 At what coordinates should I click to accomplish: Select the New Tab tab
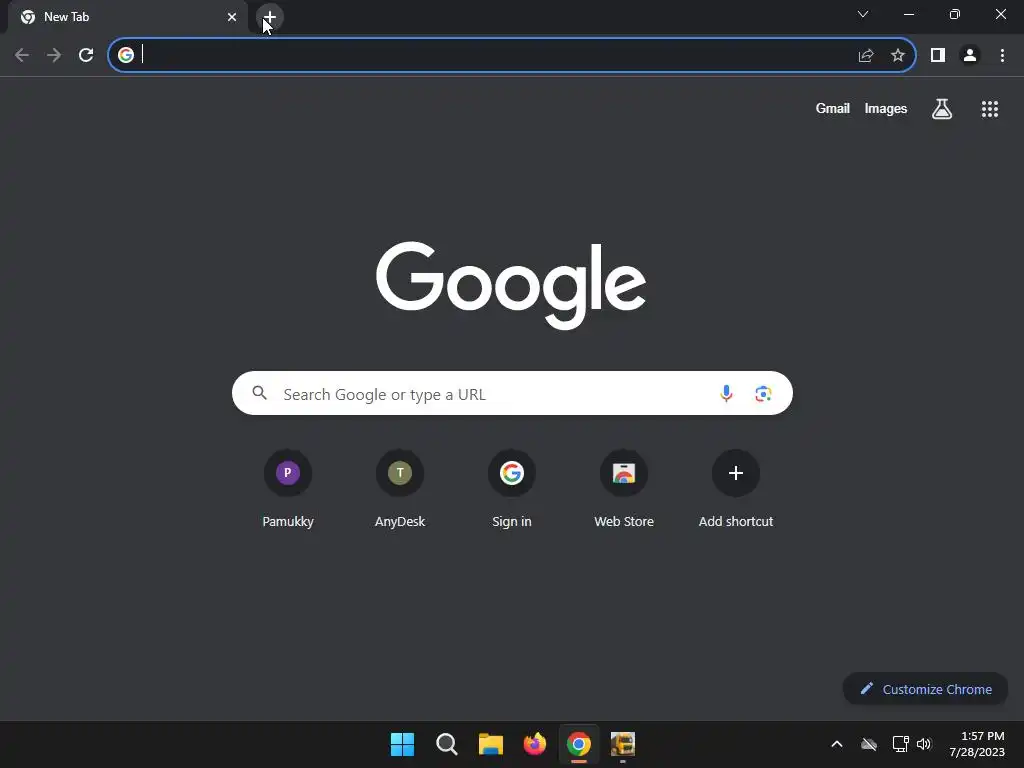[127, 17]
